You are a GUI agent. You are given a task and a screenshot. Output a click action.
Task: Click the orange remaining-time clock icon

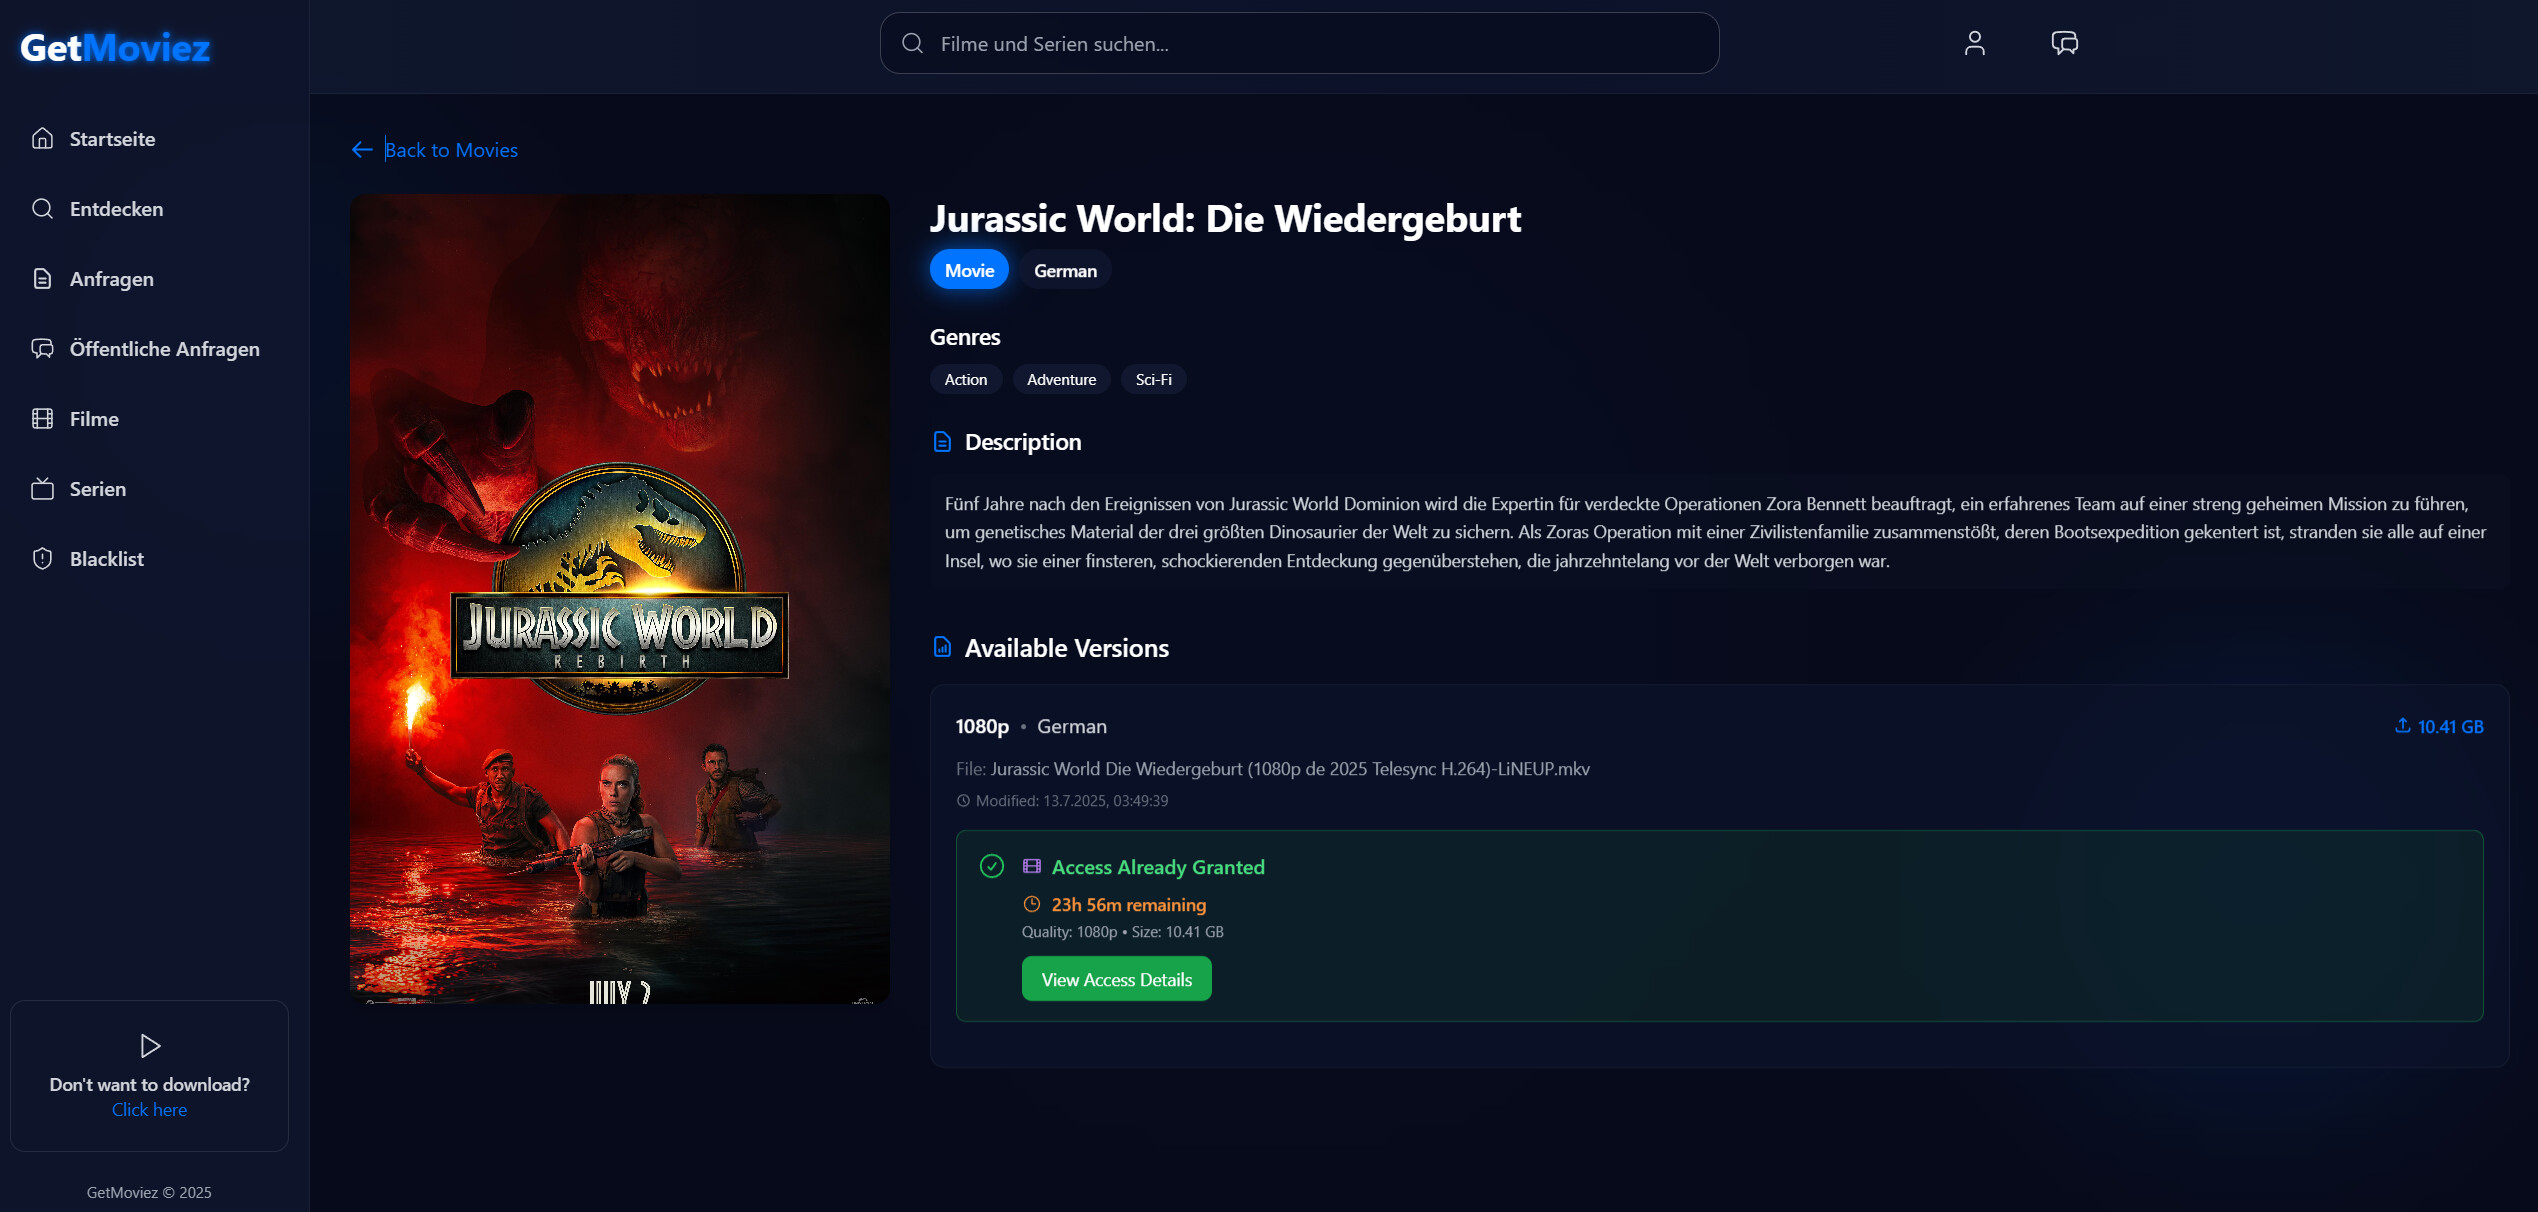1032,904
